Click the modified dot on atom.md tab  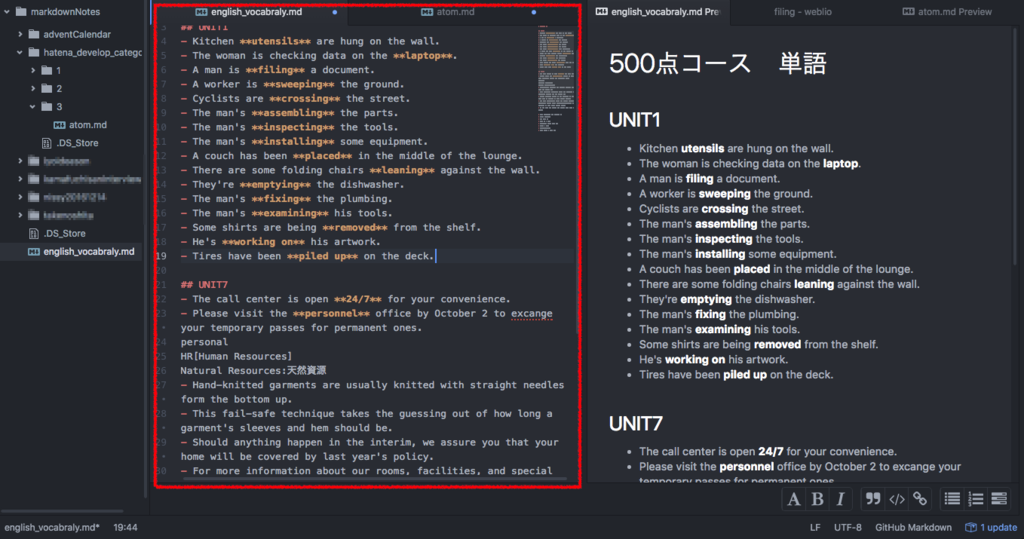(534, 12)
